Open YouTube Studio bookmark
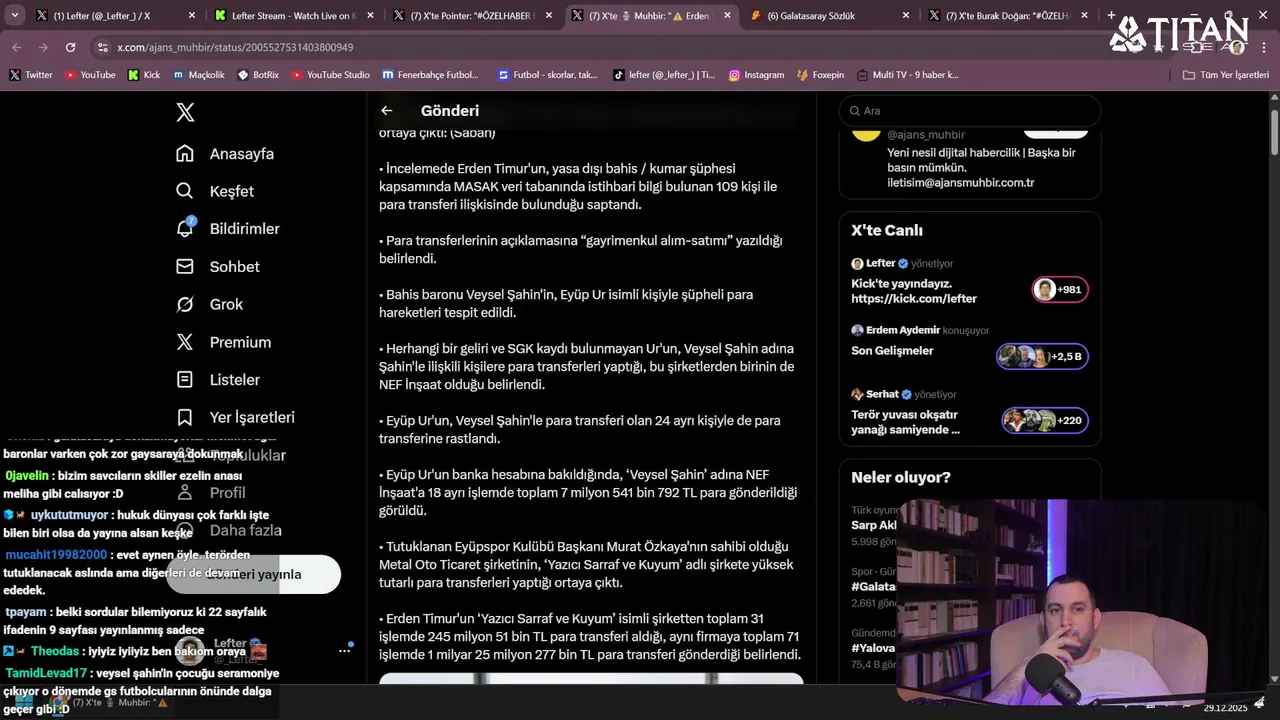This screenshot has width=1280, height=720. click(330, 75)
